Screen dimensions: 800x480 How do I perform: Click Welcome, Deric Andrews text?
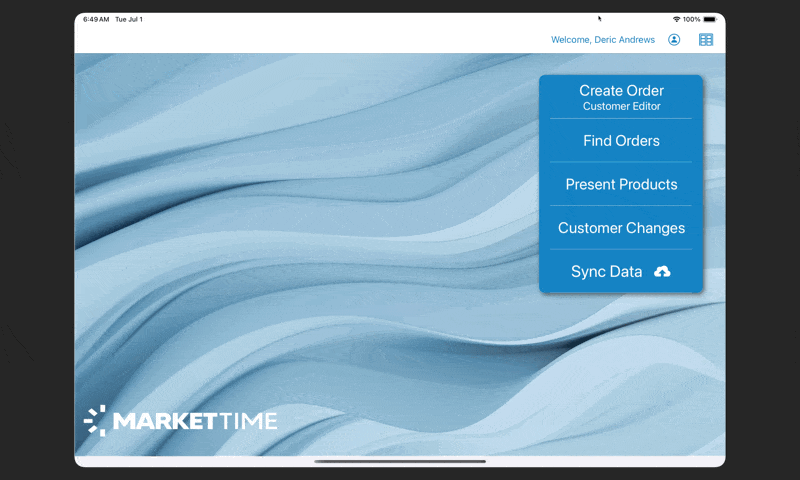pos(603,40)
